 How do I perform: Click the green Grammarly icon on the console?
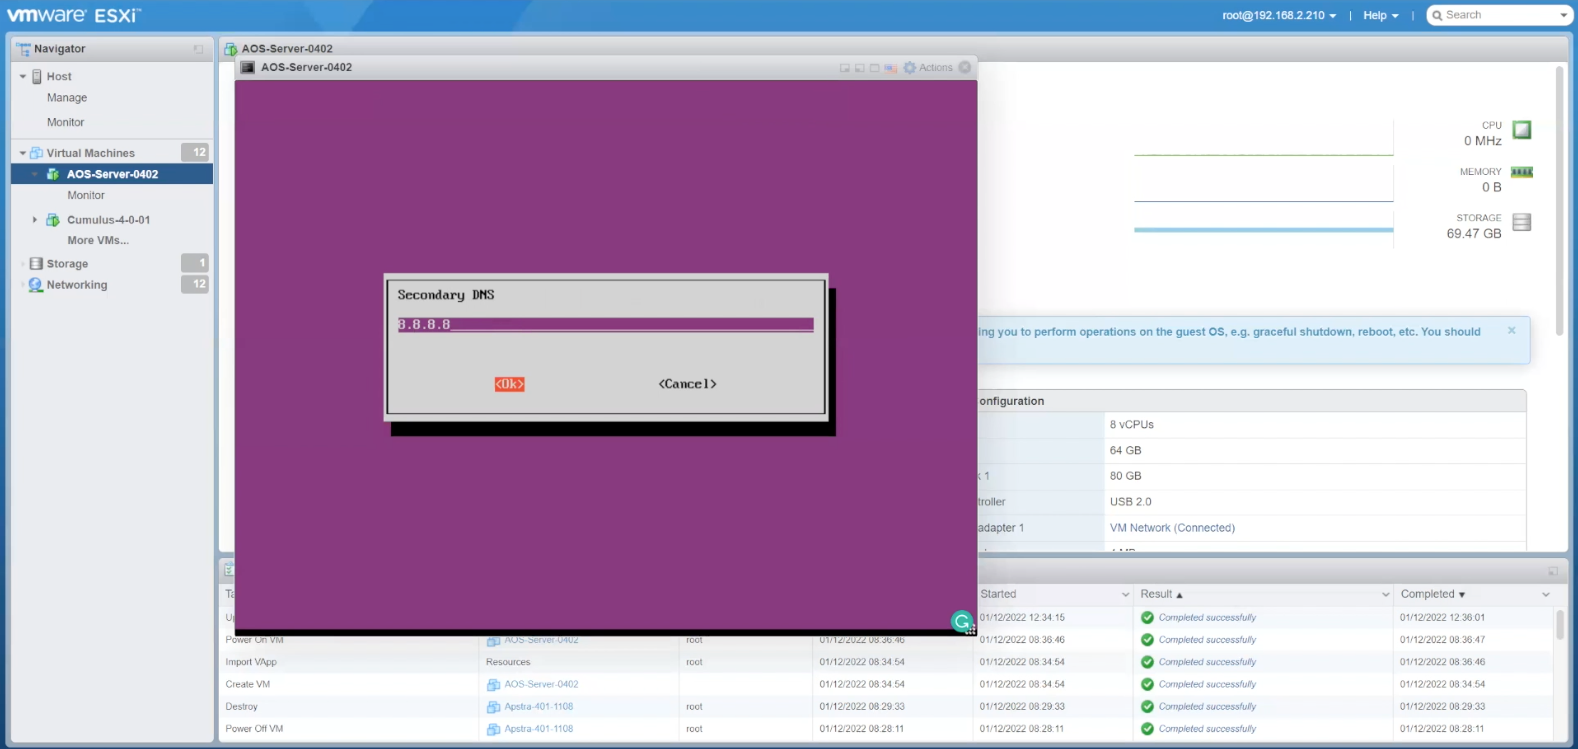tap(962, 622)
